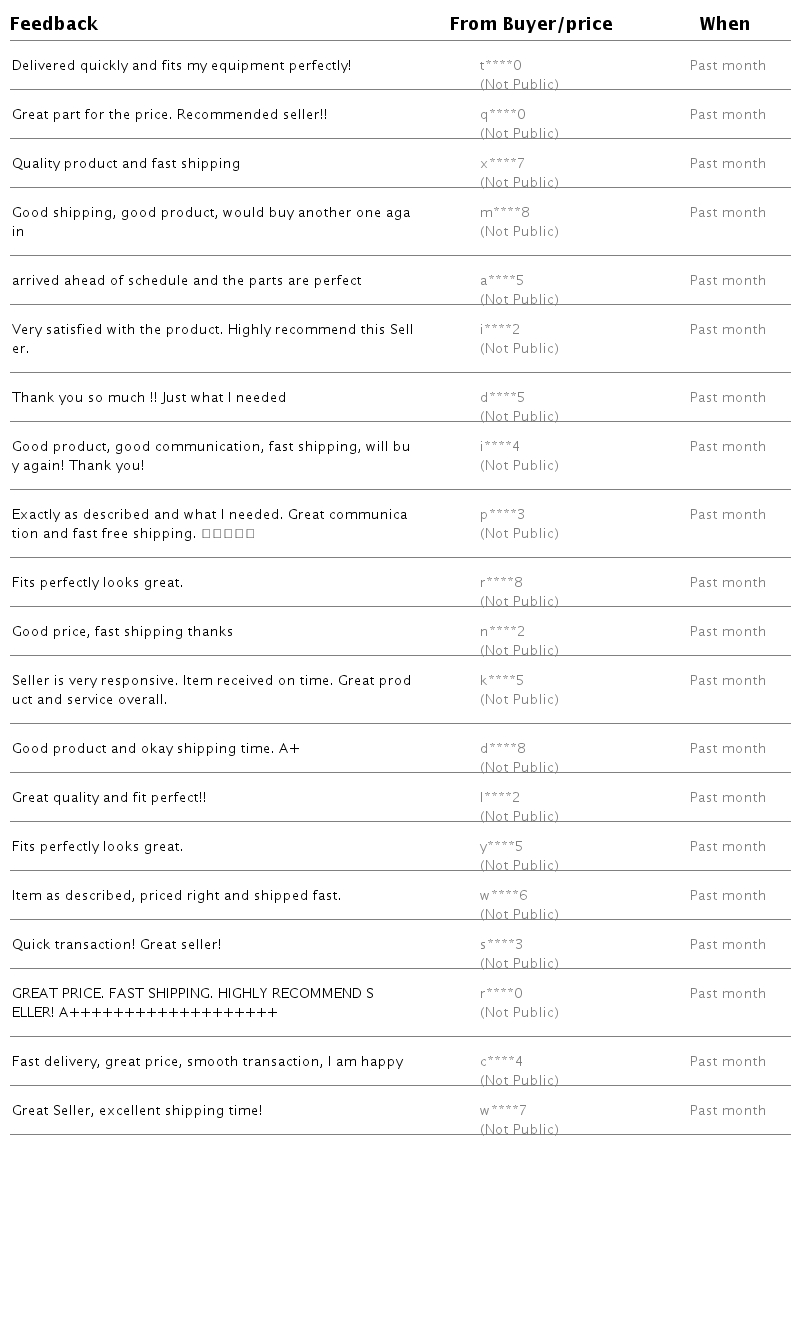The height and width of the screenshot is (1340, 800).
Task: Click buyer p****3 username
Action: click(502, 515)
